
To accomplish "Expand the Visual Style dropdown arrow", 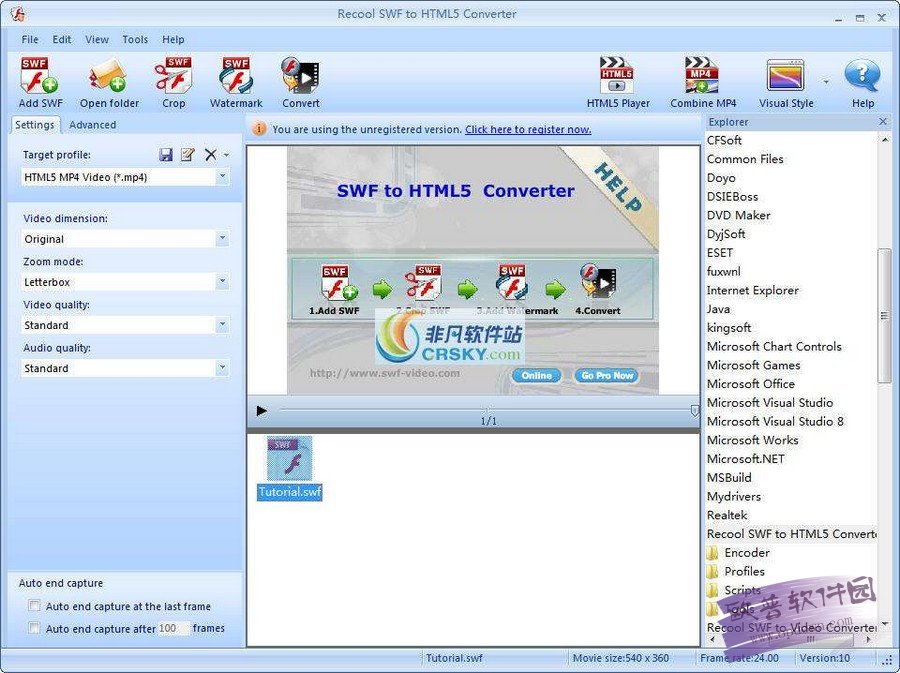I will [x=826, y=82].
